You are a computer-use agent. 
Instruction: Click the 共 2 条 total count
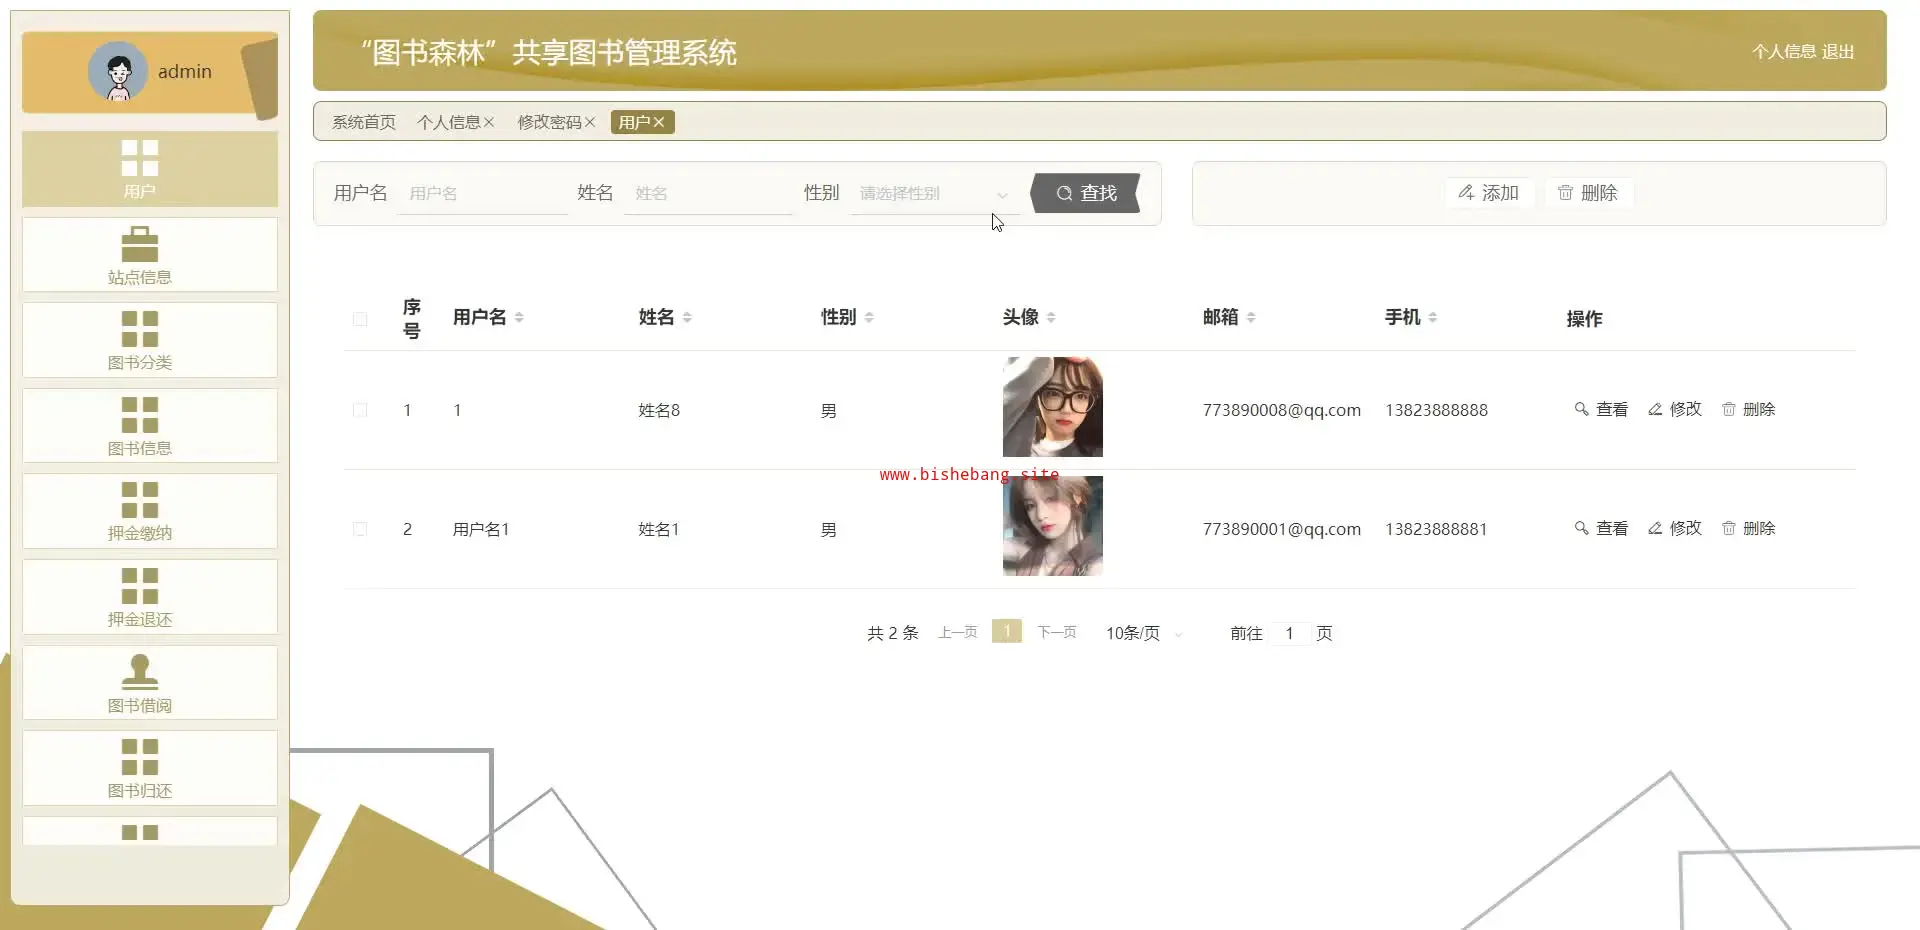[x=892, y=633]
